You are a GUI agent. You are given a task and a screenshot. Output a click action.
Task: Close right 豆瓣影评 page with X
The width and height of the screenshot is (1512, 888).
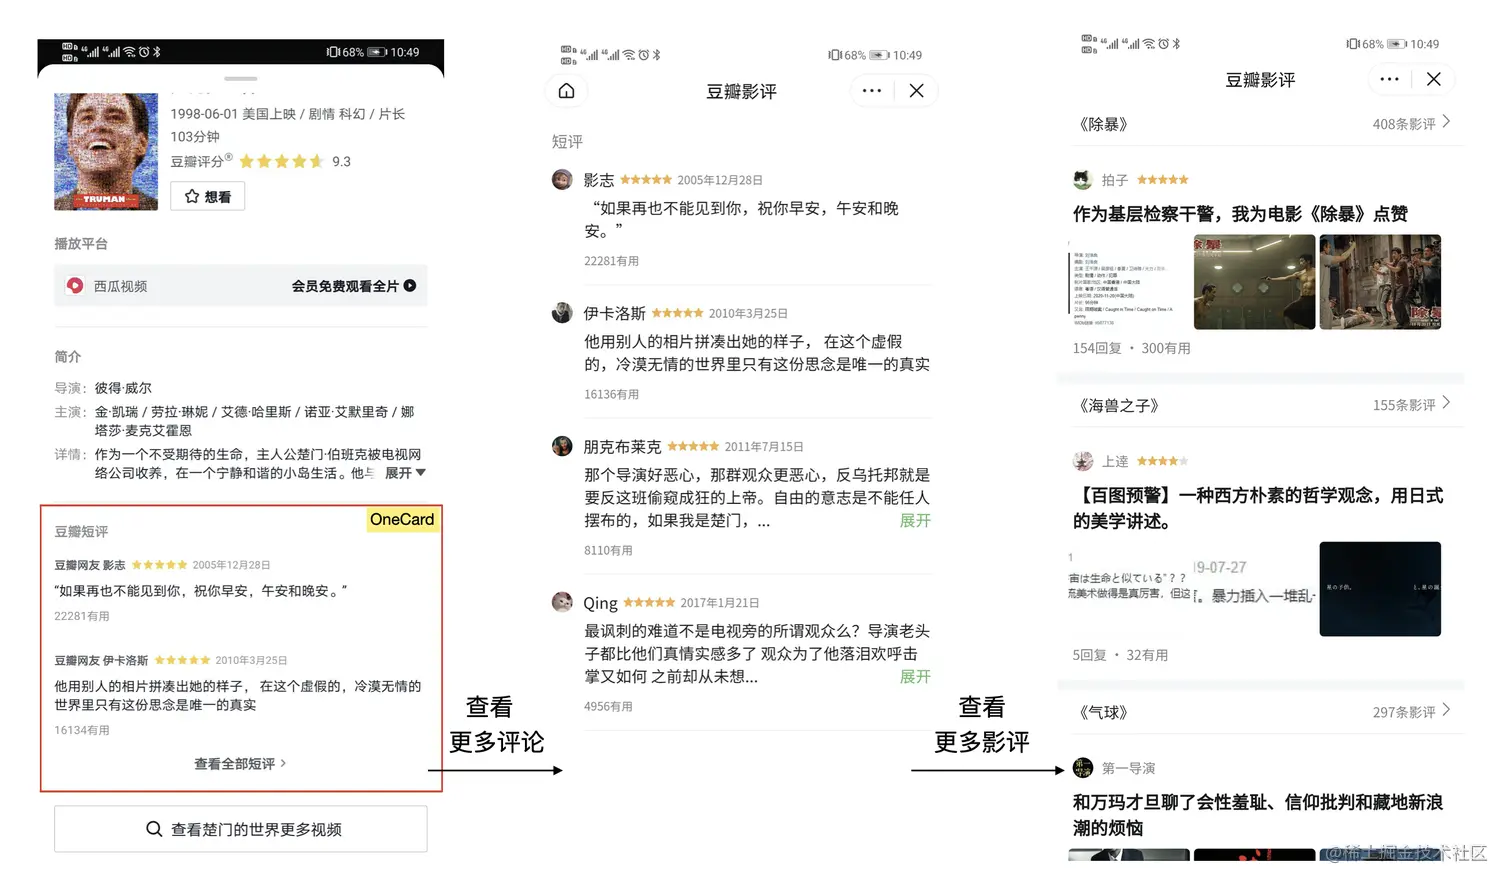(x=1434, y=79)
